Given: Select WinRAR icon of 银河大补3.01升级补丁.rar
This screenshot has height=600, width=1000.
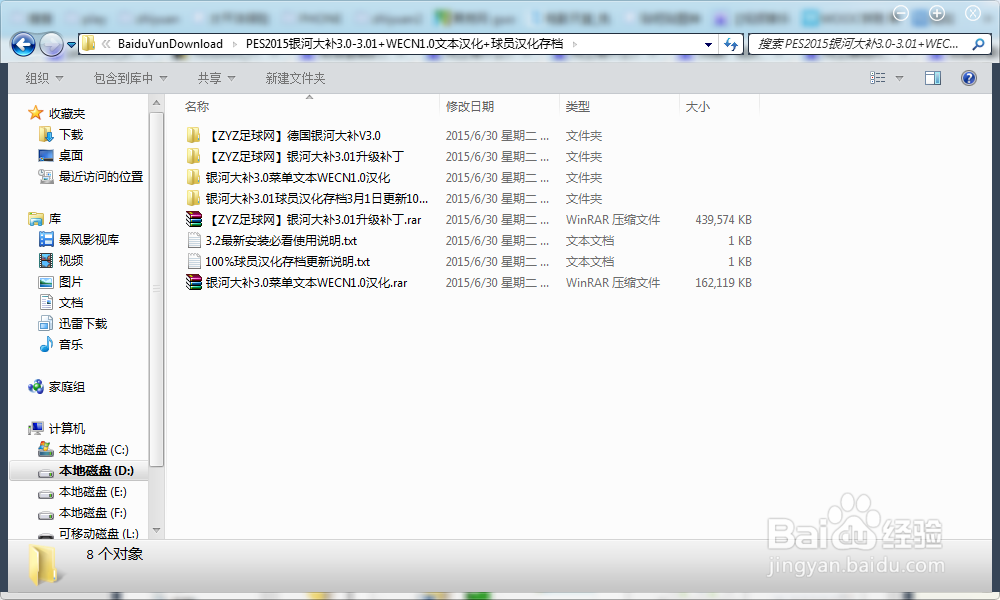Looking at the screenshot, I should click(x=193, y=219).
